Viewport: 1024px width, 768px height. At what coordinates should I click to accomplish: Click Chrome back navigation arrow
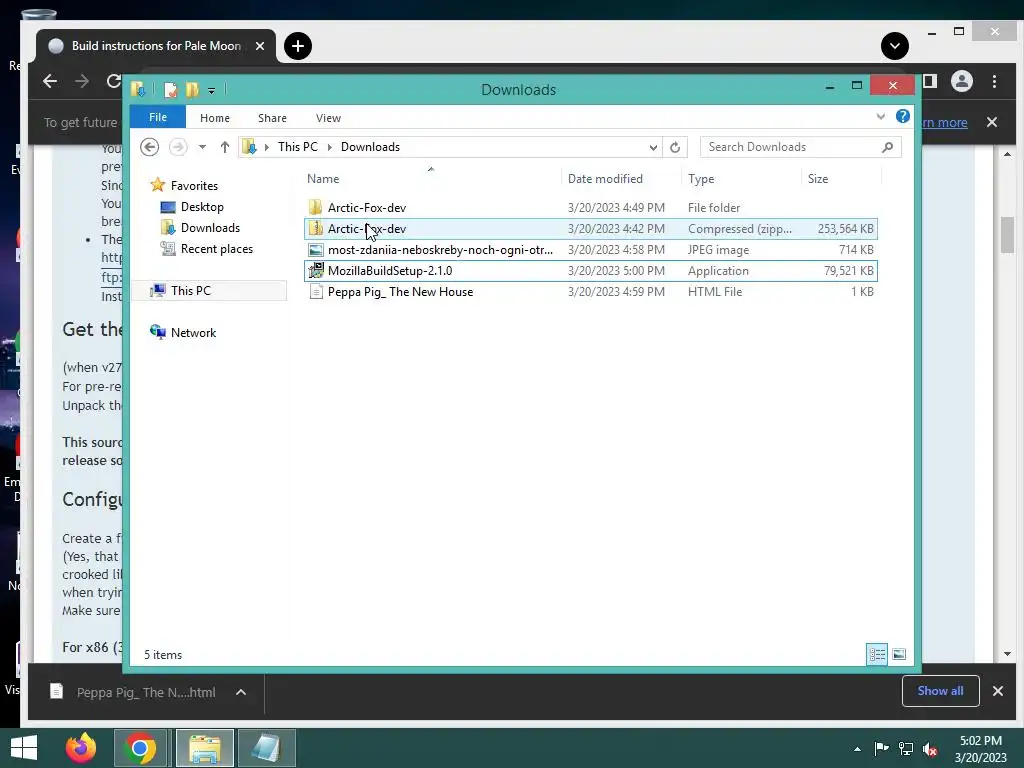(x=50, y=81)
